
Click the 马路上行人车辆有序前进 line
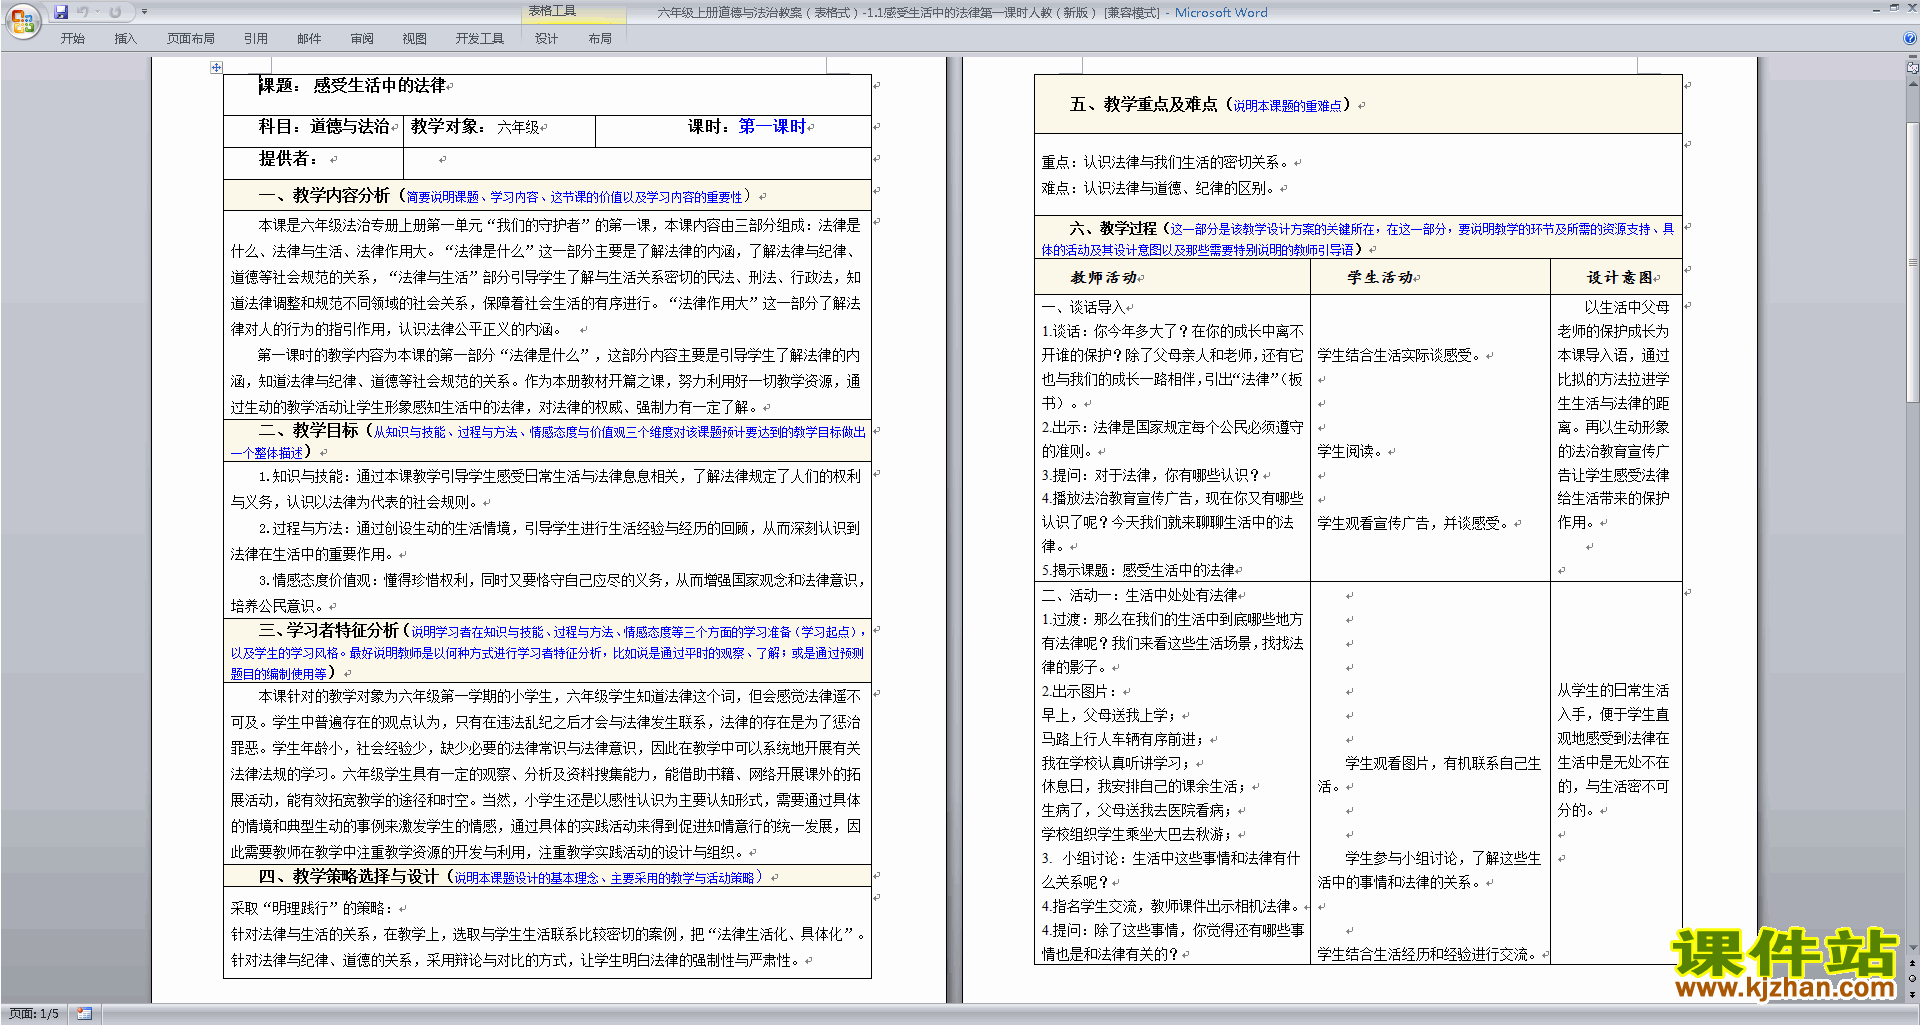1124,739
